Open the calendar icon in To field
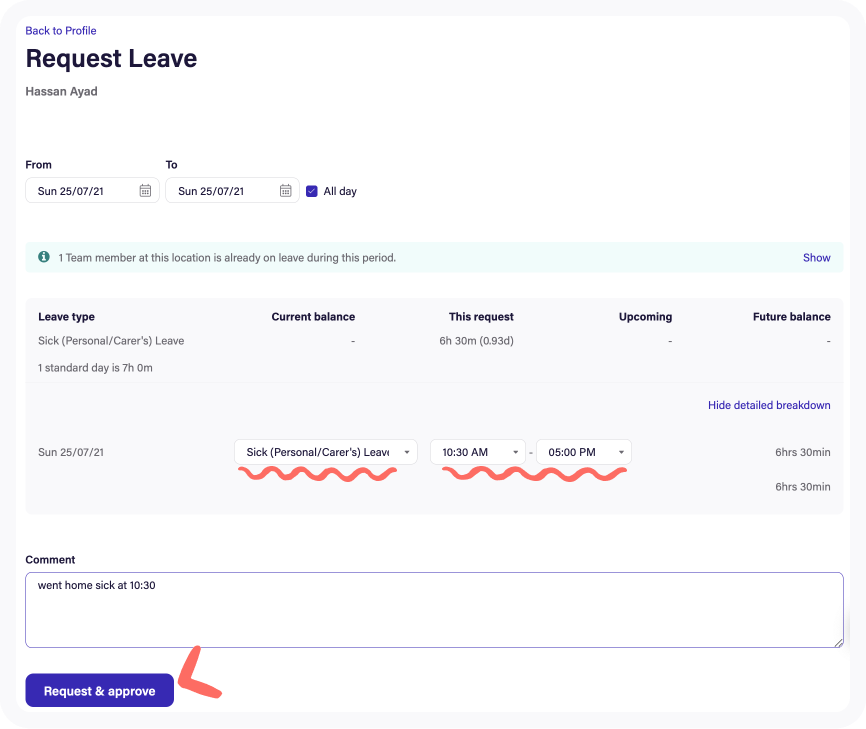This screenshot has height=729, width=866. tap(285, 191)
